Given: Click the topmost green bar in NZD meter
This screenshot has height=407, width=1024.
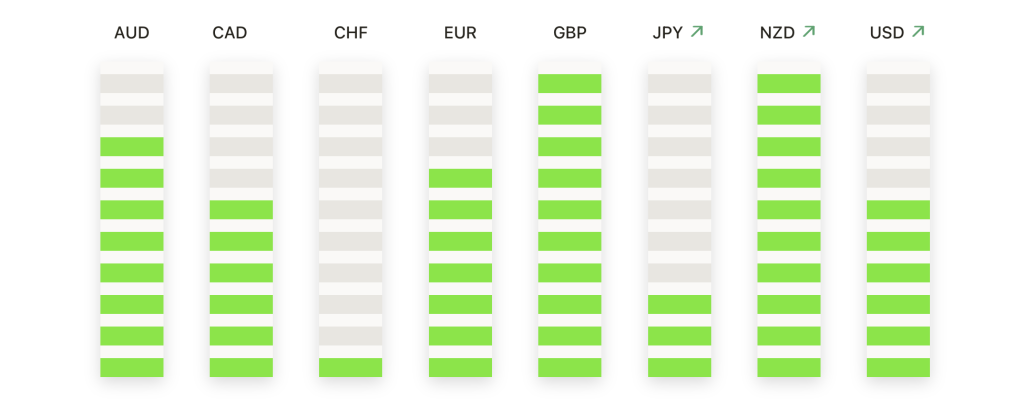Looking at the screenshot, I should (x=789, y=84).
